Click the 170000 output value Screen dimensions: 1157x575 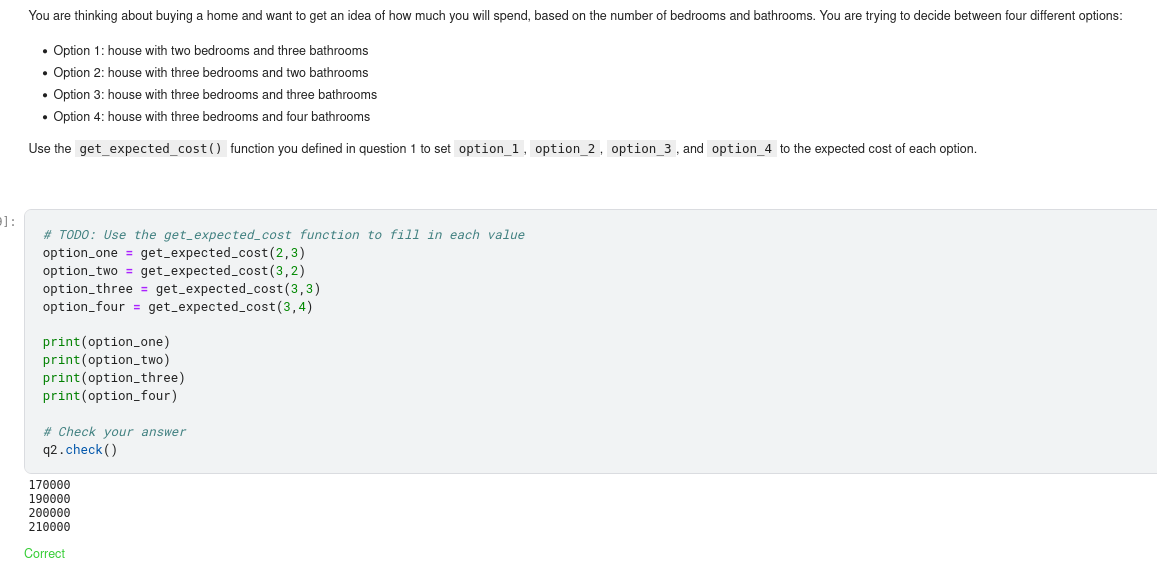tap(50, 485)
